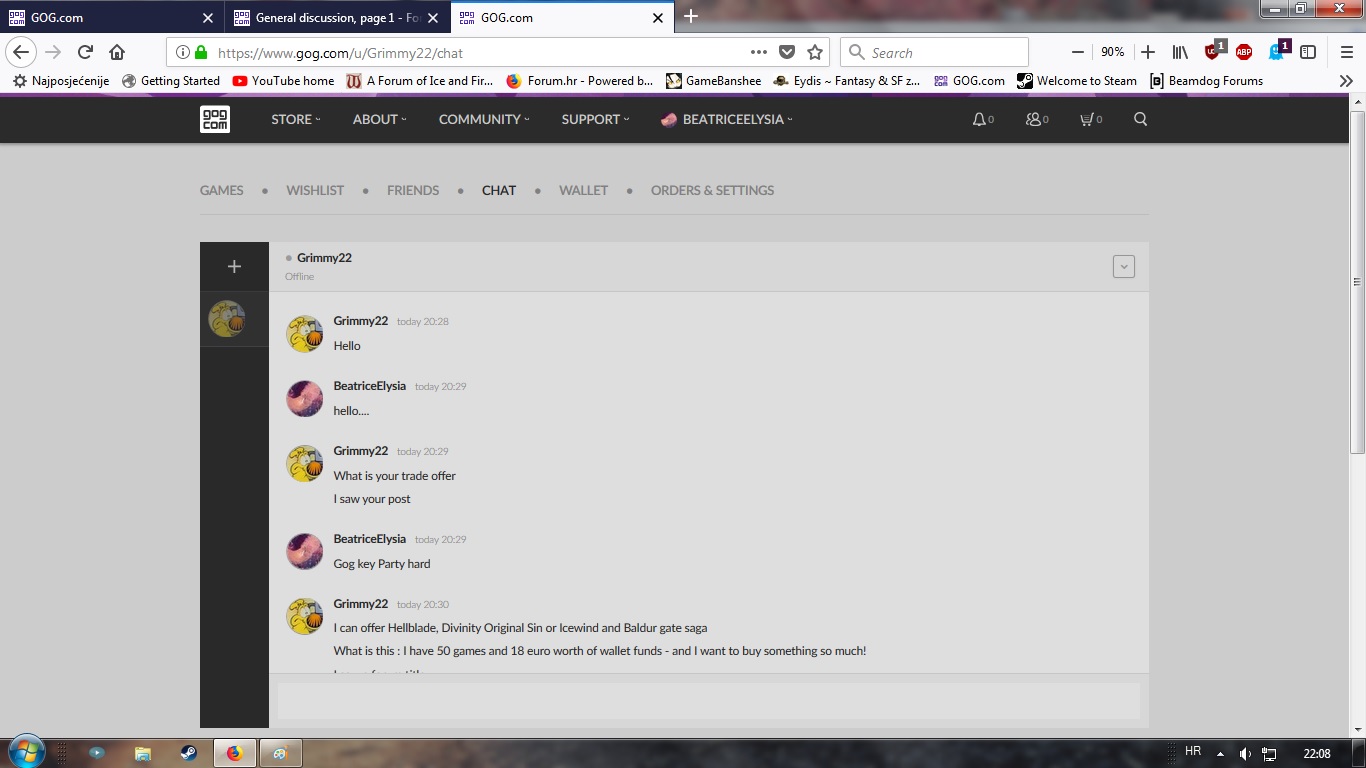Open ORDERS & SETTINGS section

coord(712,190)
